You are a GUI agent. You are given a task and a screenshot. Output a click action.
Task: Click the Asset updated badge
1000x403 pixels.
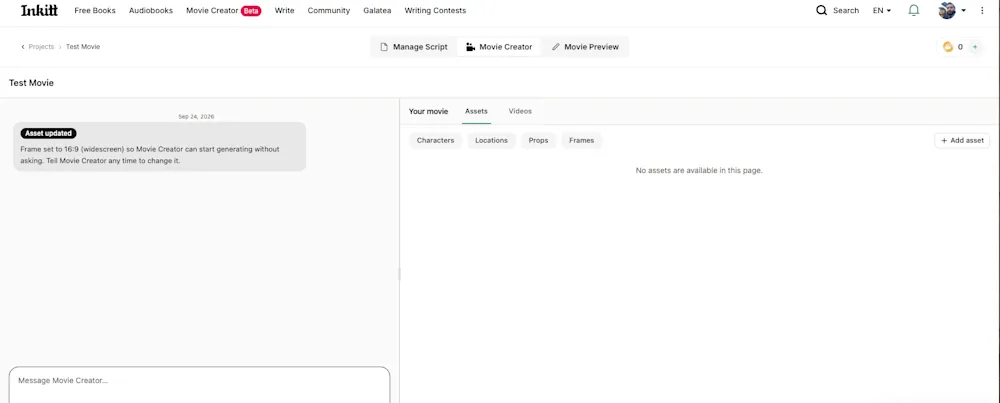pyautogui.click(x=48, y=133)
